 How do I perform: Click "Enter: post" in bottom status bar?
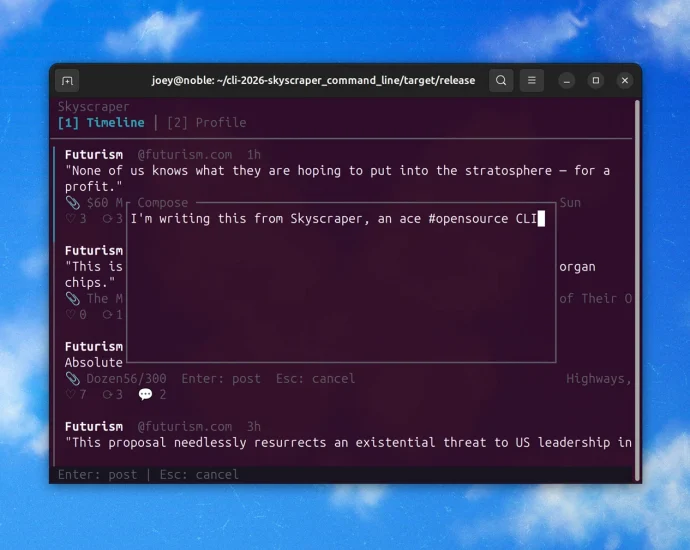(x=98, y=475)
